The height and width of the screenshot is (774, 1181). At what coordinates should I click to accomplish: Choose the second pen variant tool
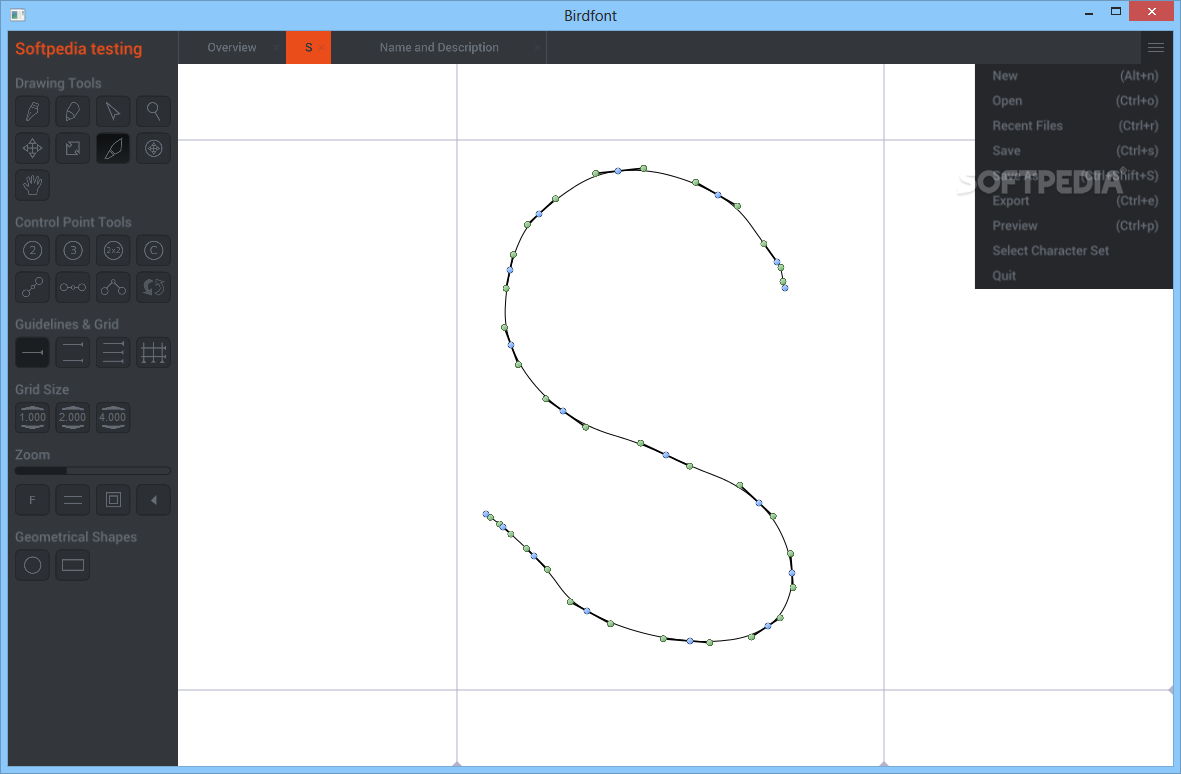click(x=73, y=111)
